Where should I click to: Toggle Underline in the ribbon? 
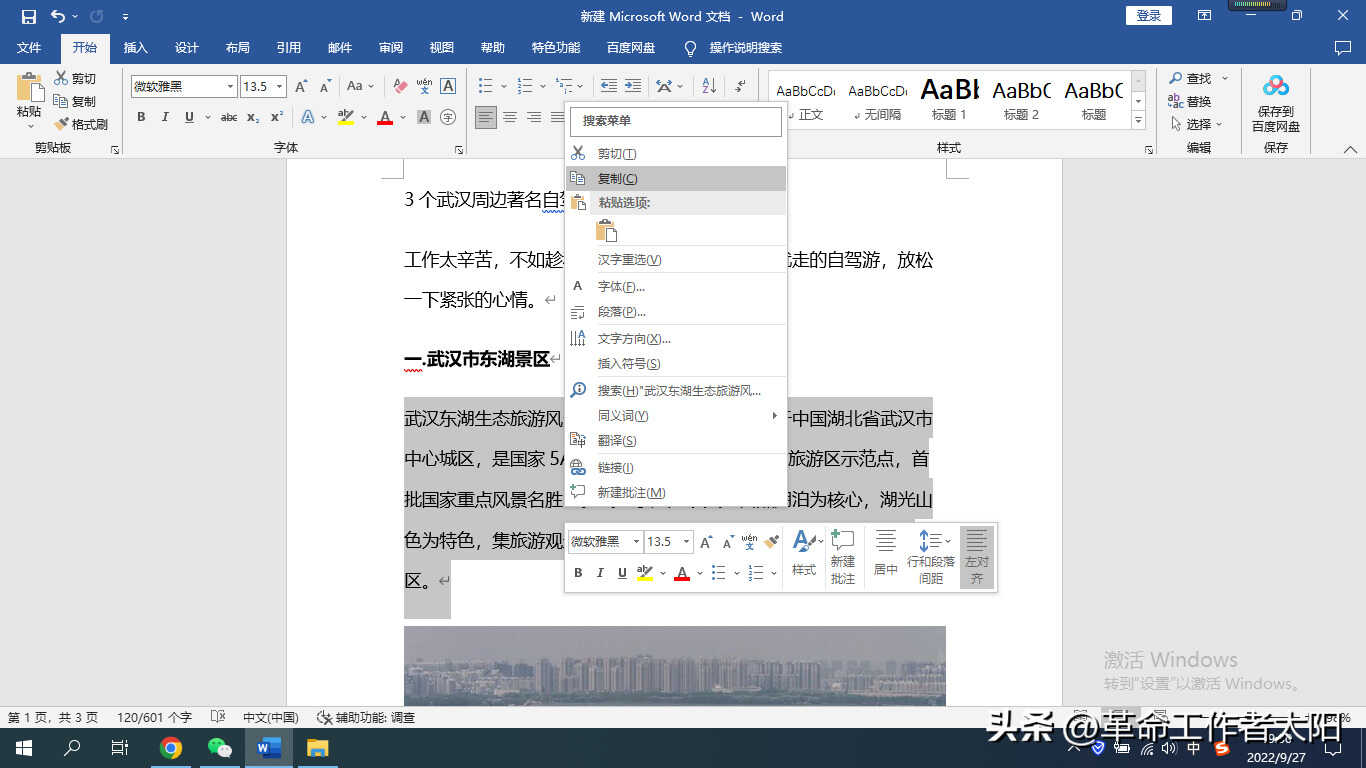[190, 117]
